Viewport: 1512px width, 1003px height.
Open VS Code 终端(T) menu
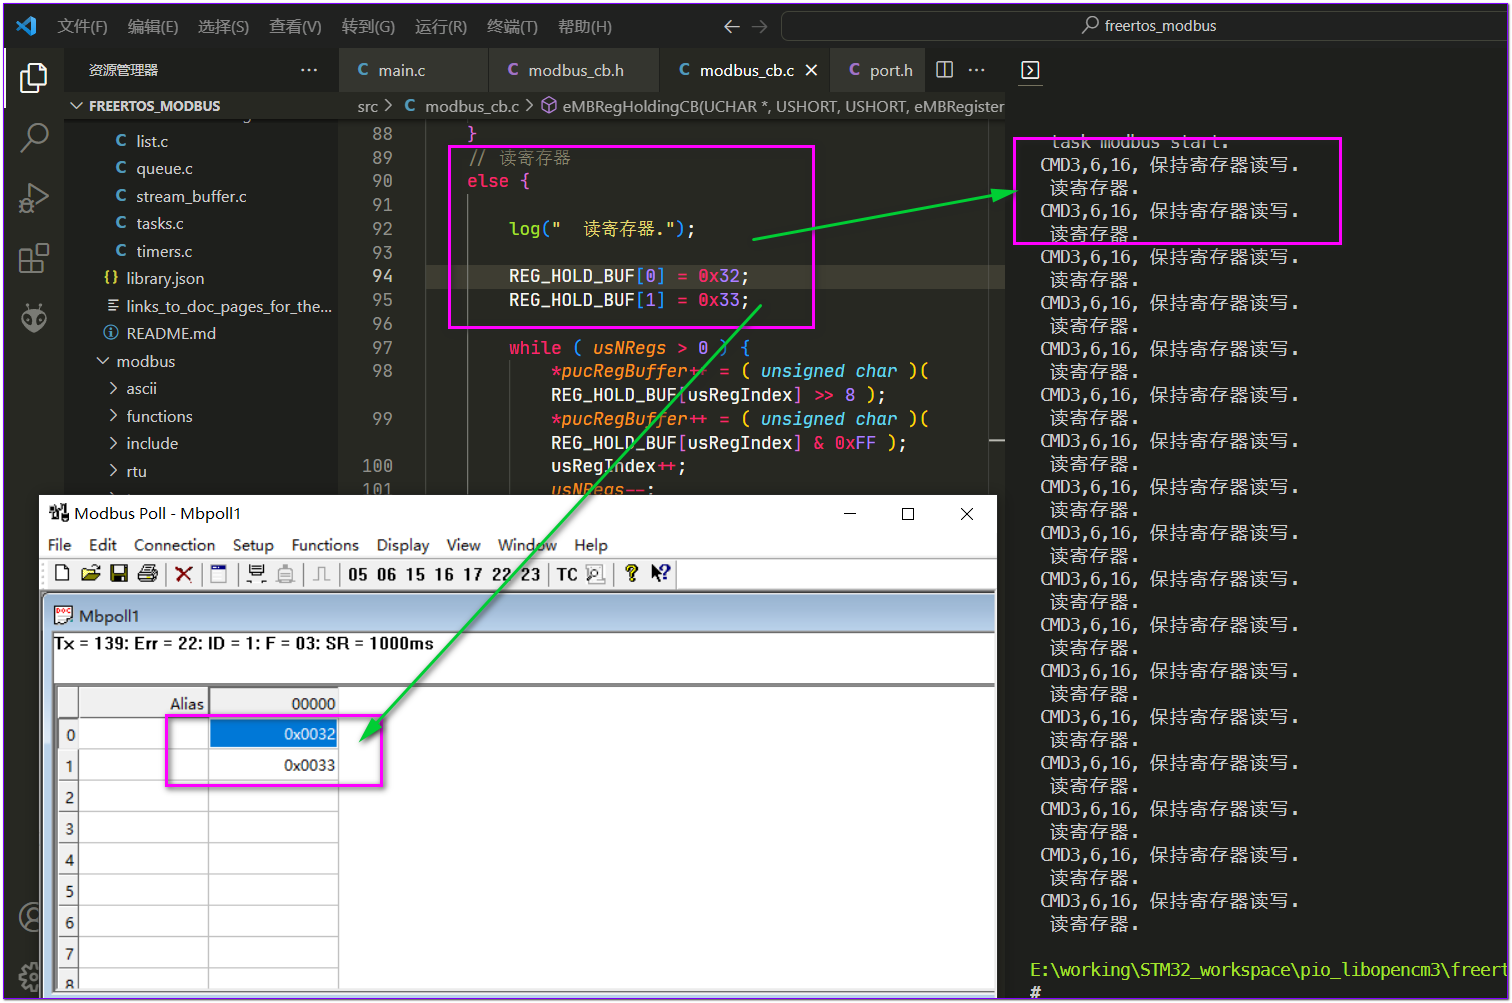tap(512, 26)
